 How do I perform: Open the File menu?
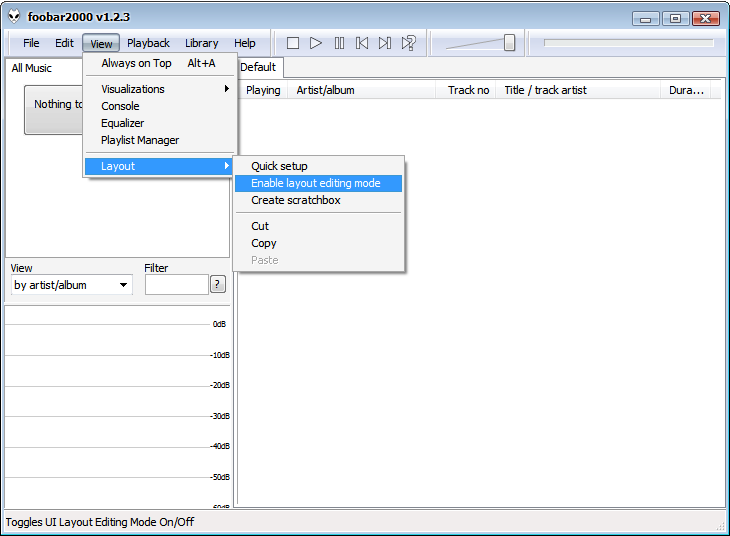point(31,43)
